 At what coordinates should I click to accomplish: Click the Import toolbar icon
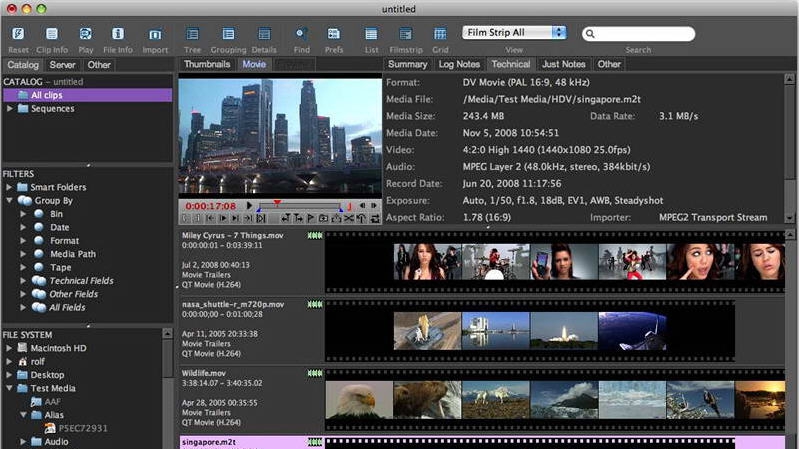(155, 34)
